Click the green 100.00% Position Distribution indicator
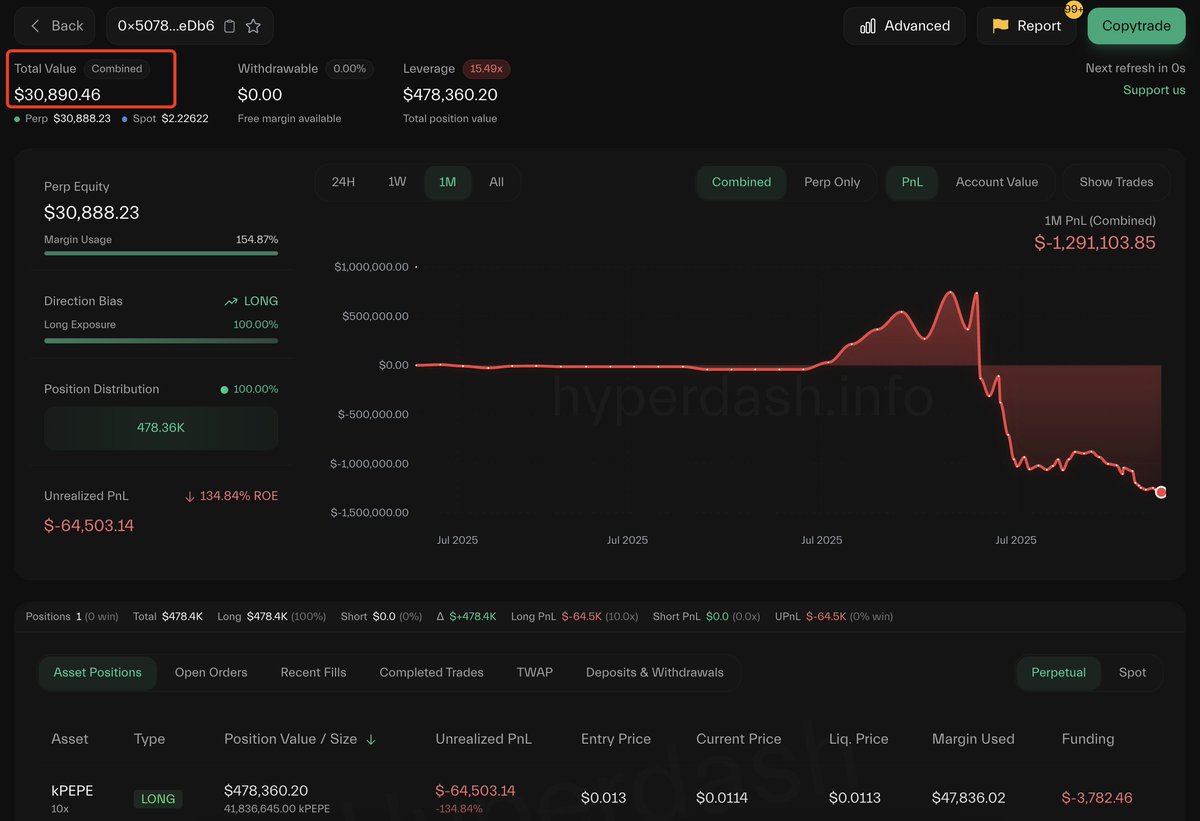Image resolution: width=1200 pixels, height=821 pixels. coord(249,389)
